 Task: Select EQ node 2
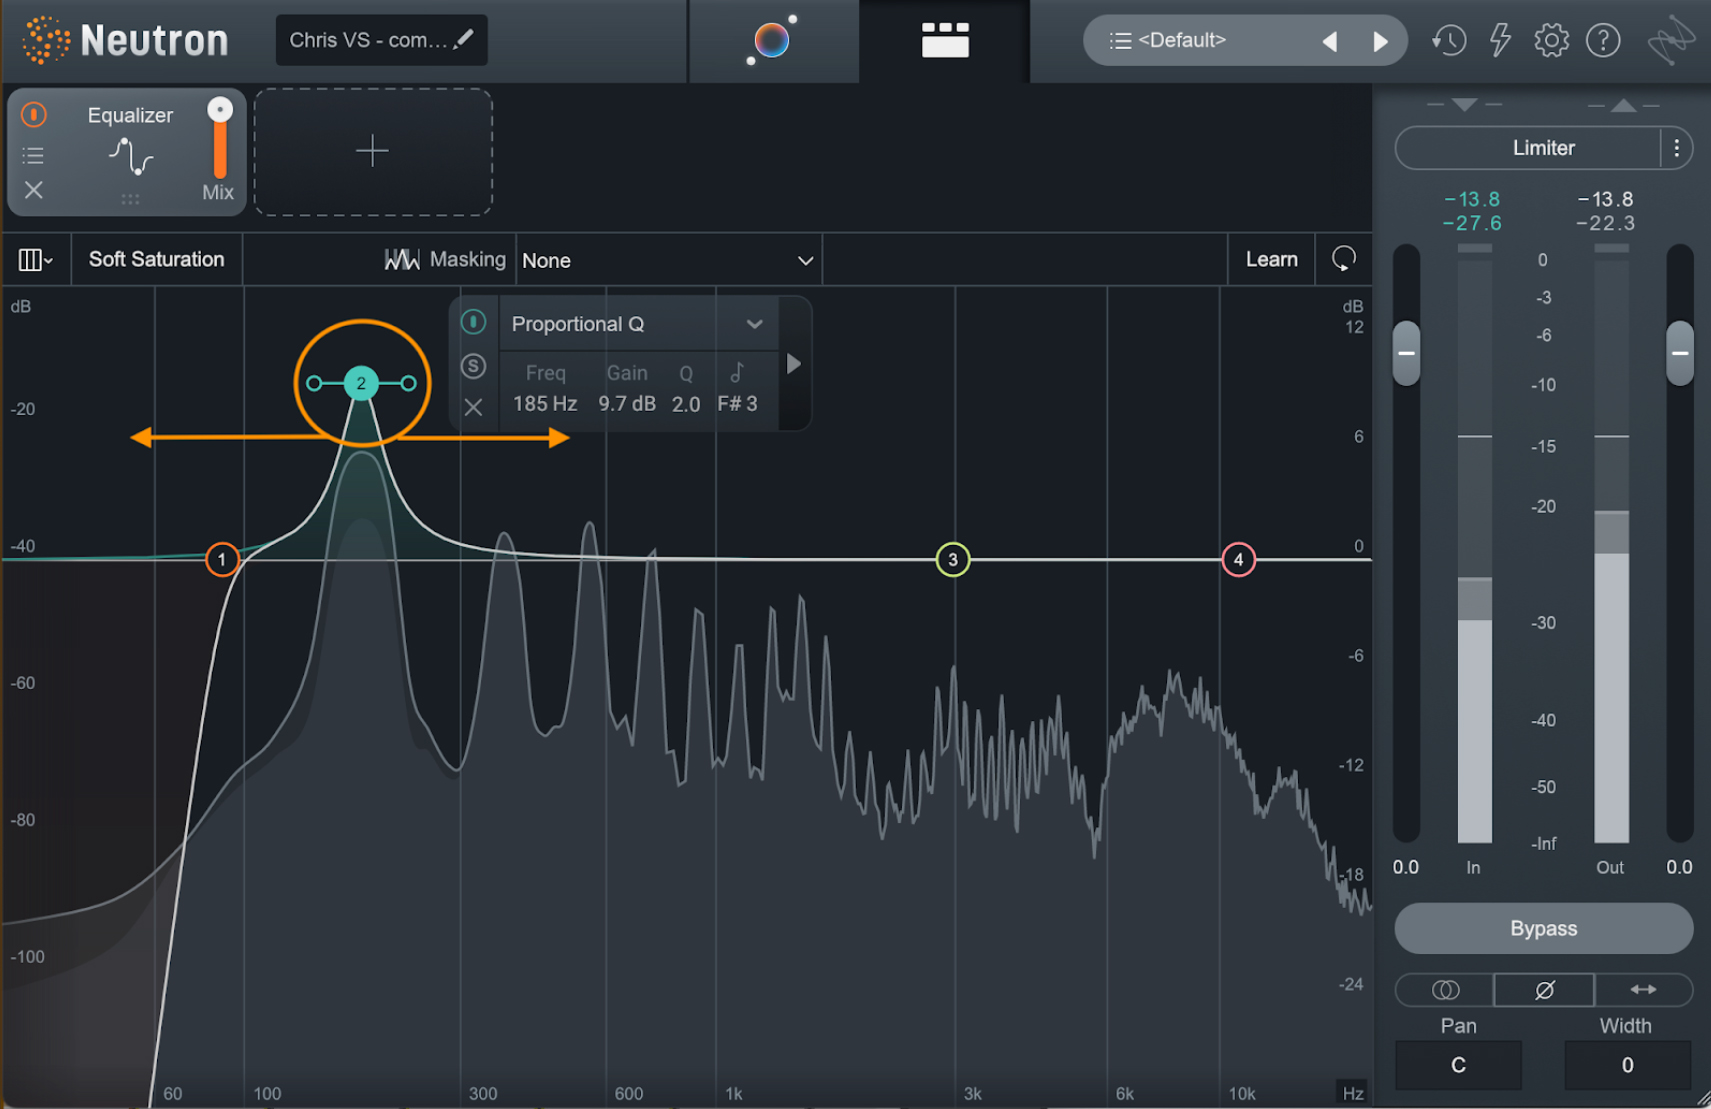[x=361, y=383]
